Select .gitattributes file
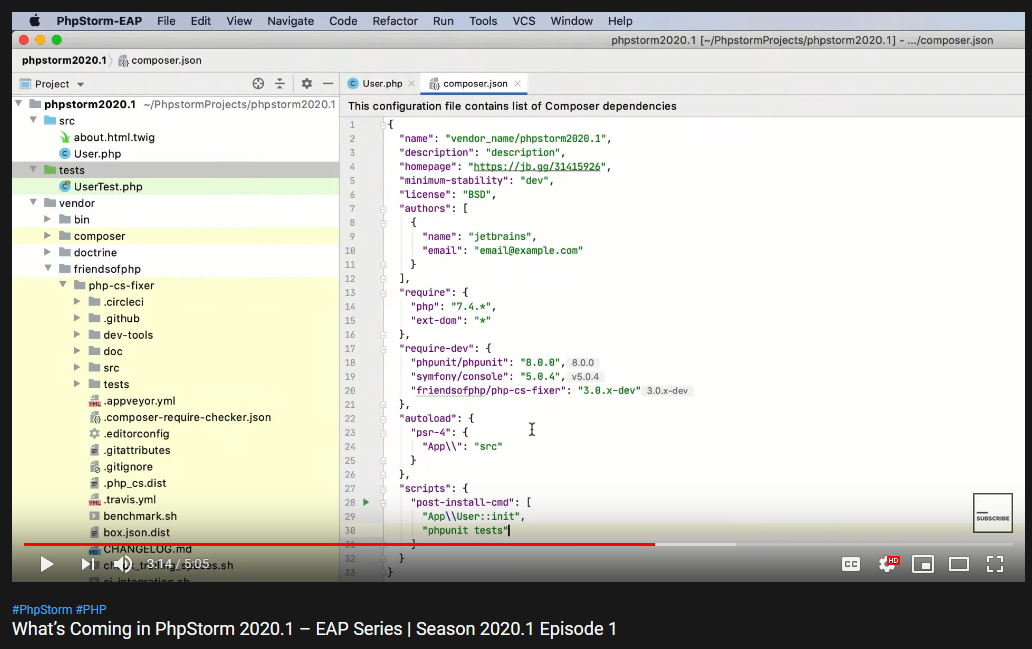The width and height of the screenshot is (1032, 649). click(x=137, y=450)
